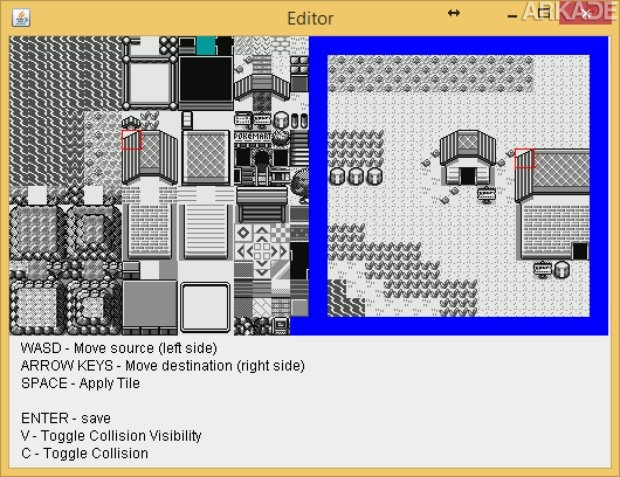
Task: Click the "C - Toggle Collision" line
Action: coord(85,453)
